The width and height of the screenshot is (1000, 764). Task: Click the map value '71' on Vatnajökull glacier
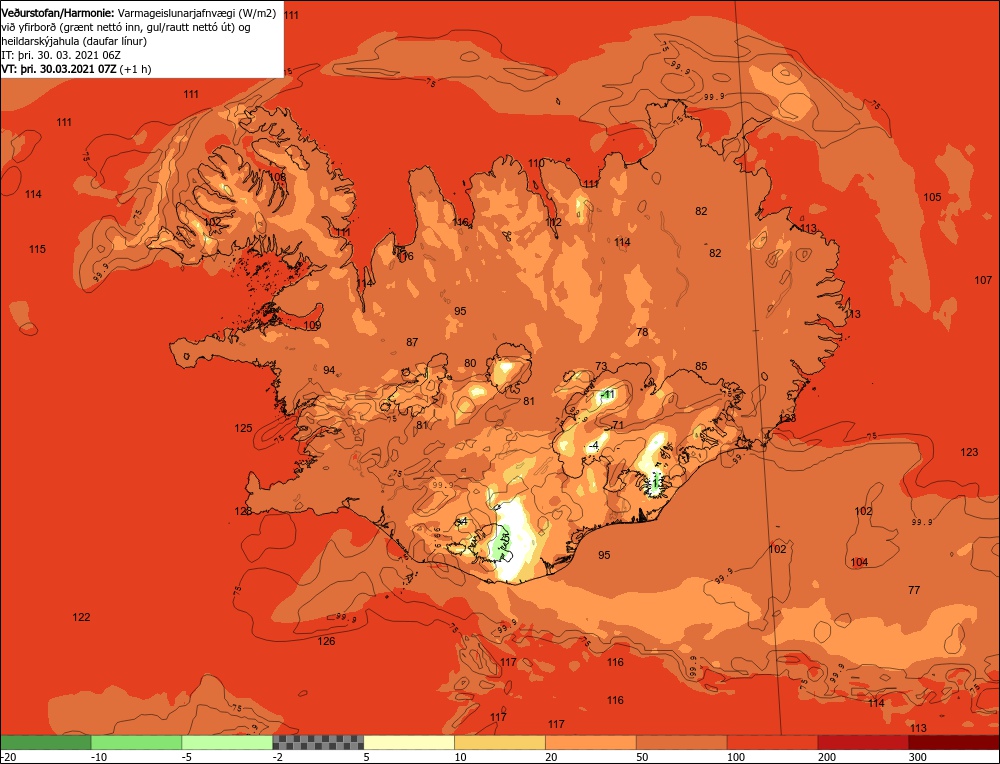click(617, 425)
